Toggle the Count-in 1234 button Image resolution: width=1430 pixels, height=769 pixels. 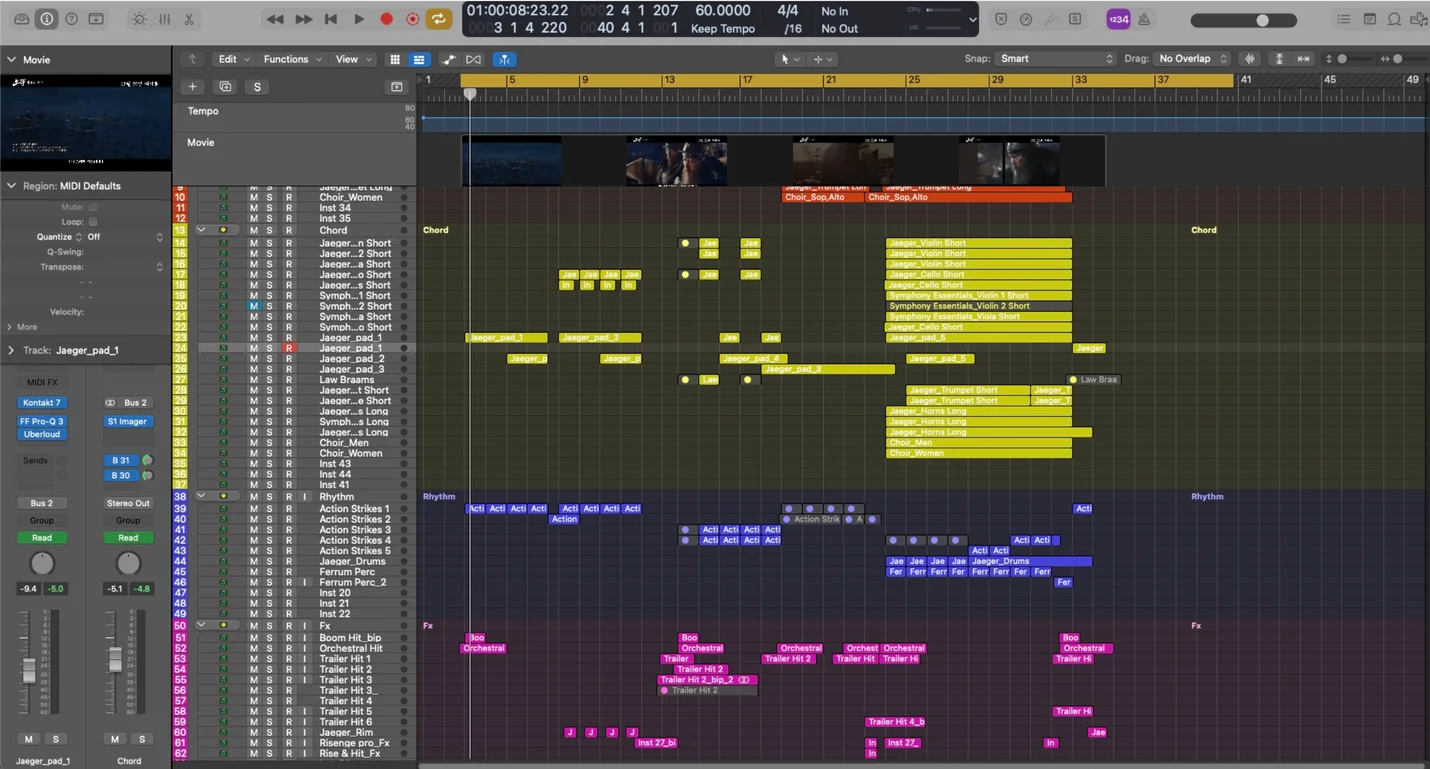(1118, 19)
